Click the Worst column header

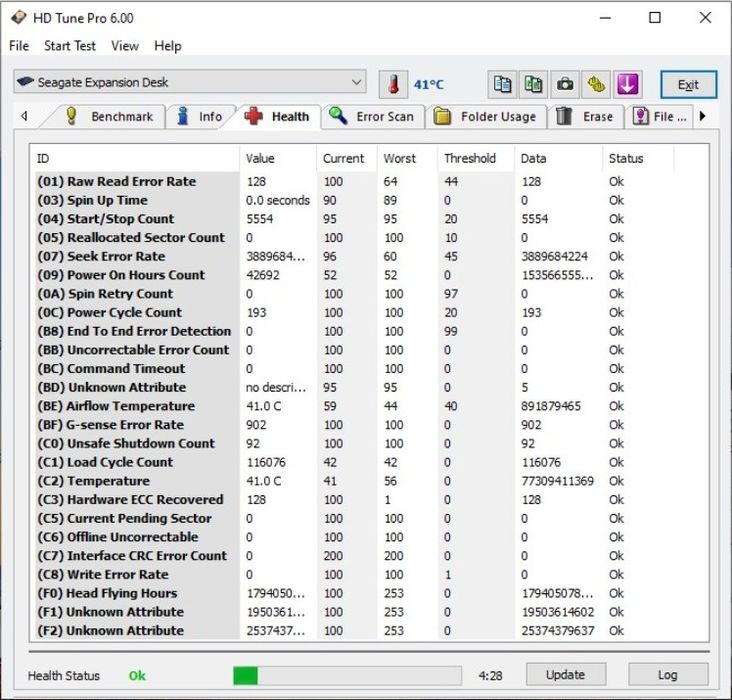tap(407, 158)
